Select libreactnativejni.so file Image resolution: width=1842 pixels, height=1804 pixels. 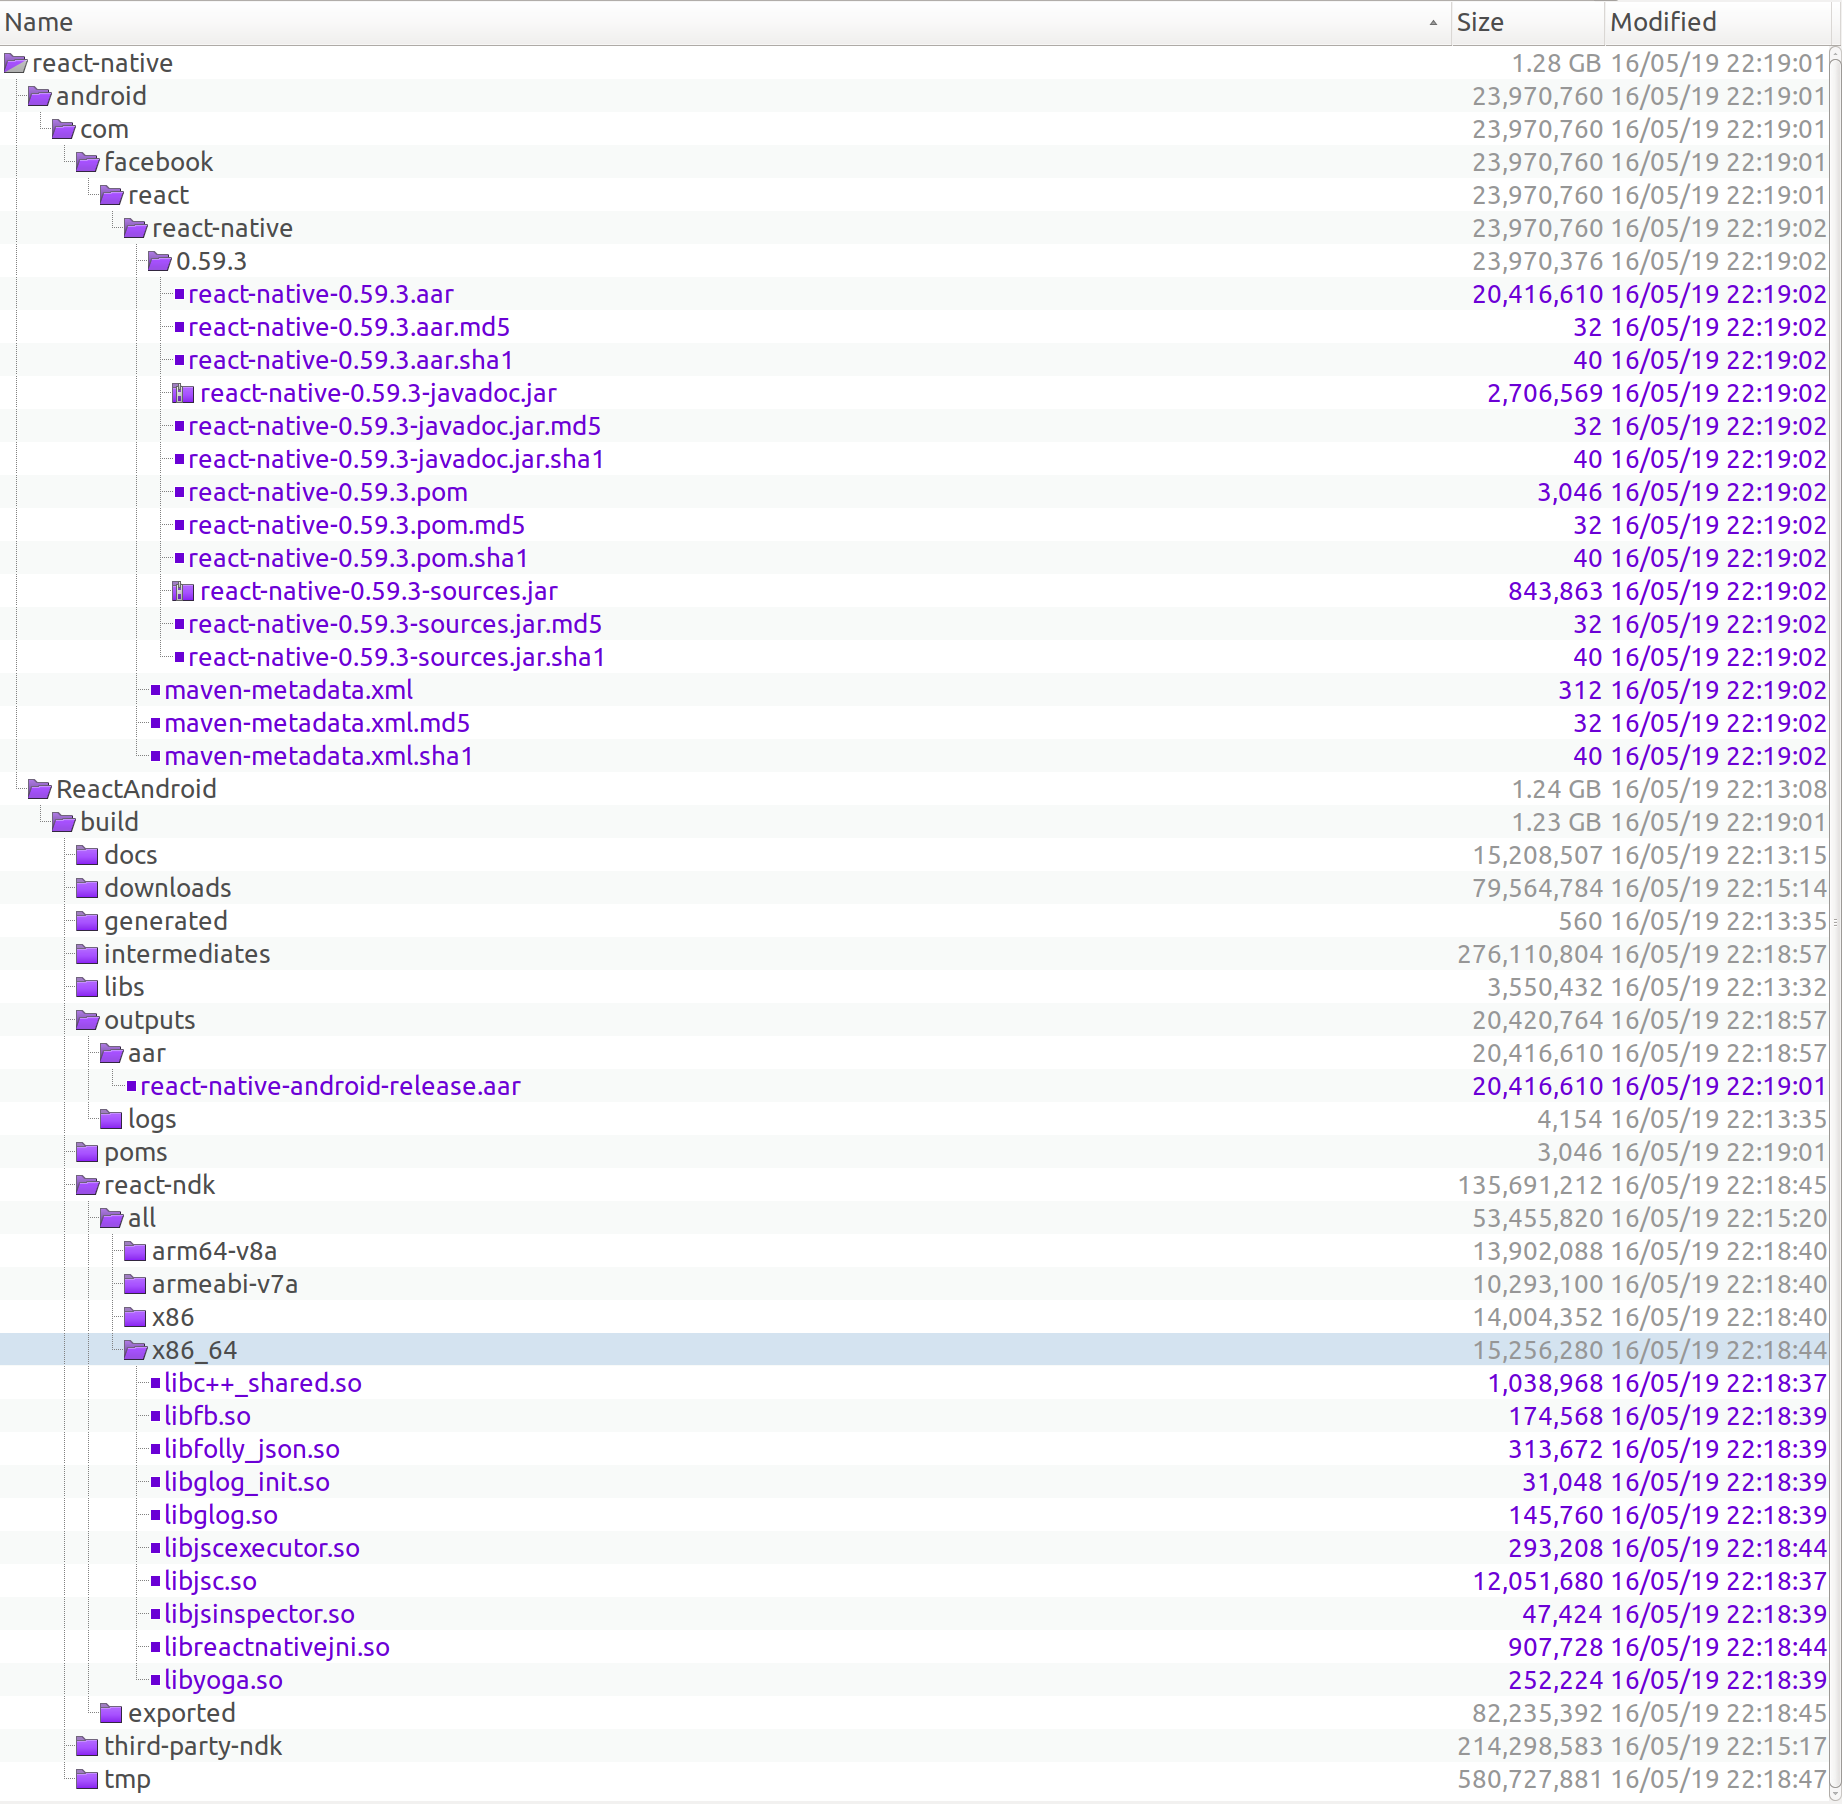point(276,1648)
